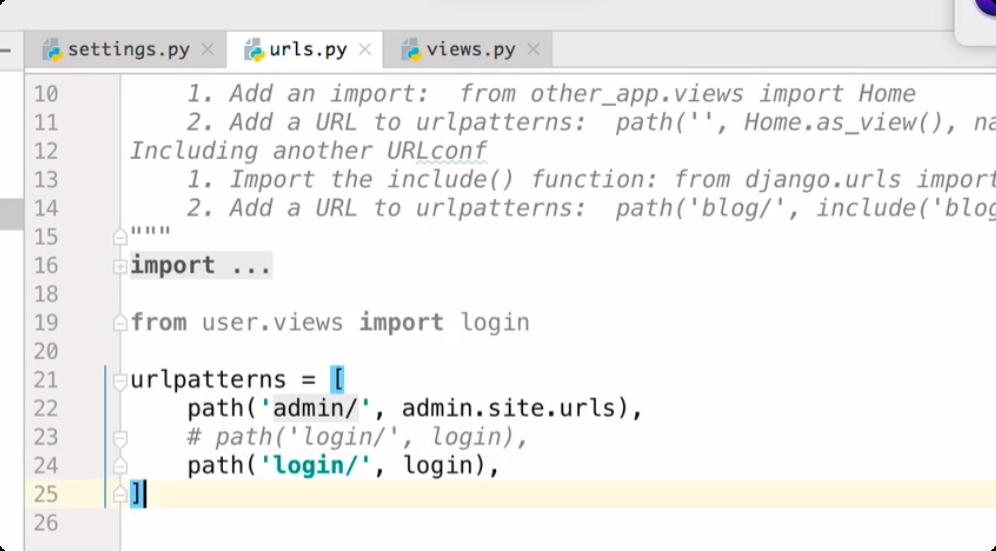The height and width of the screenshot is (551, 996).
Task: Click the 'admin/' string on line 22
Action: pos(316,408)
